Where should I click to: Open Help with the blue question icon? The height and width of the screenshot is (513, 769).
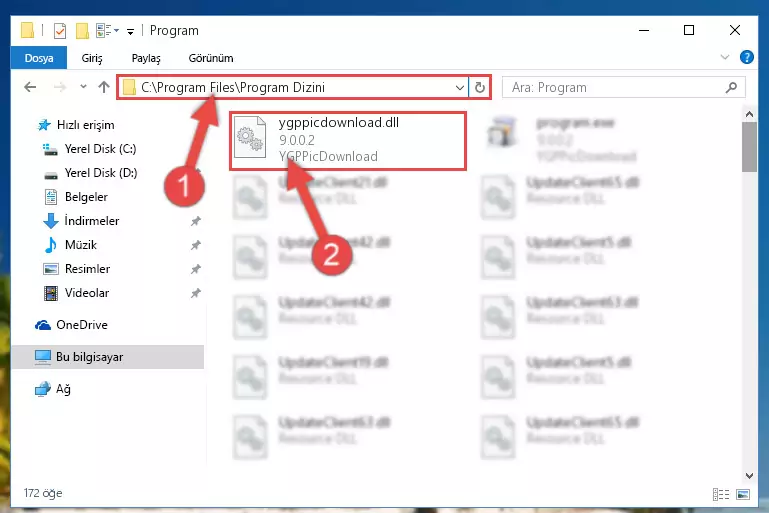[746, 57]
